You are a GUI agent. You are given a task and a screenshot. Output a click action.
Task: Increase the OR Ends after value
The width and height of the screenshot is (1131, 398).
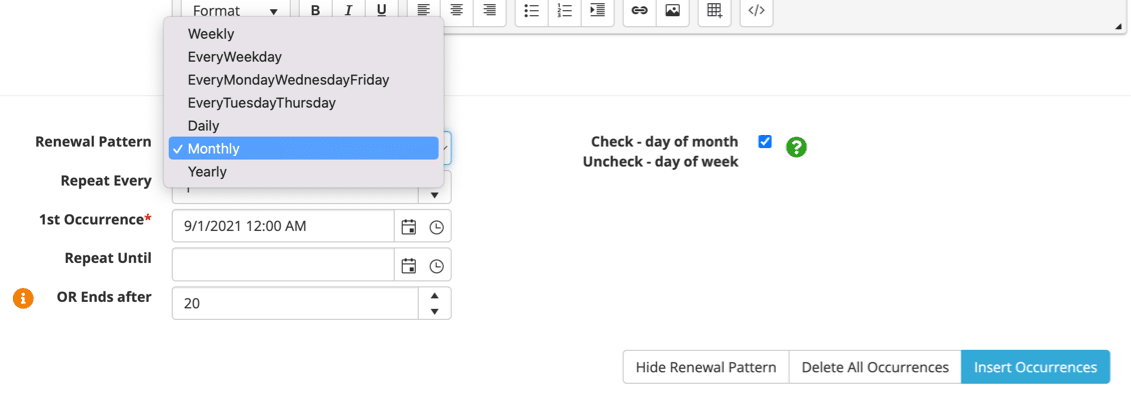point(435,295)
